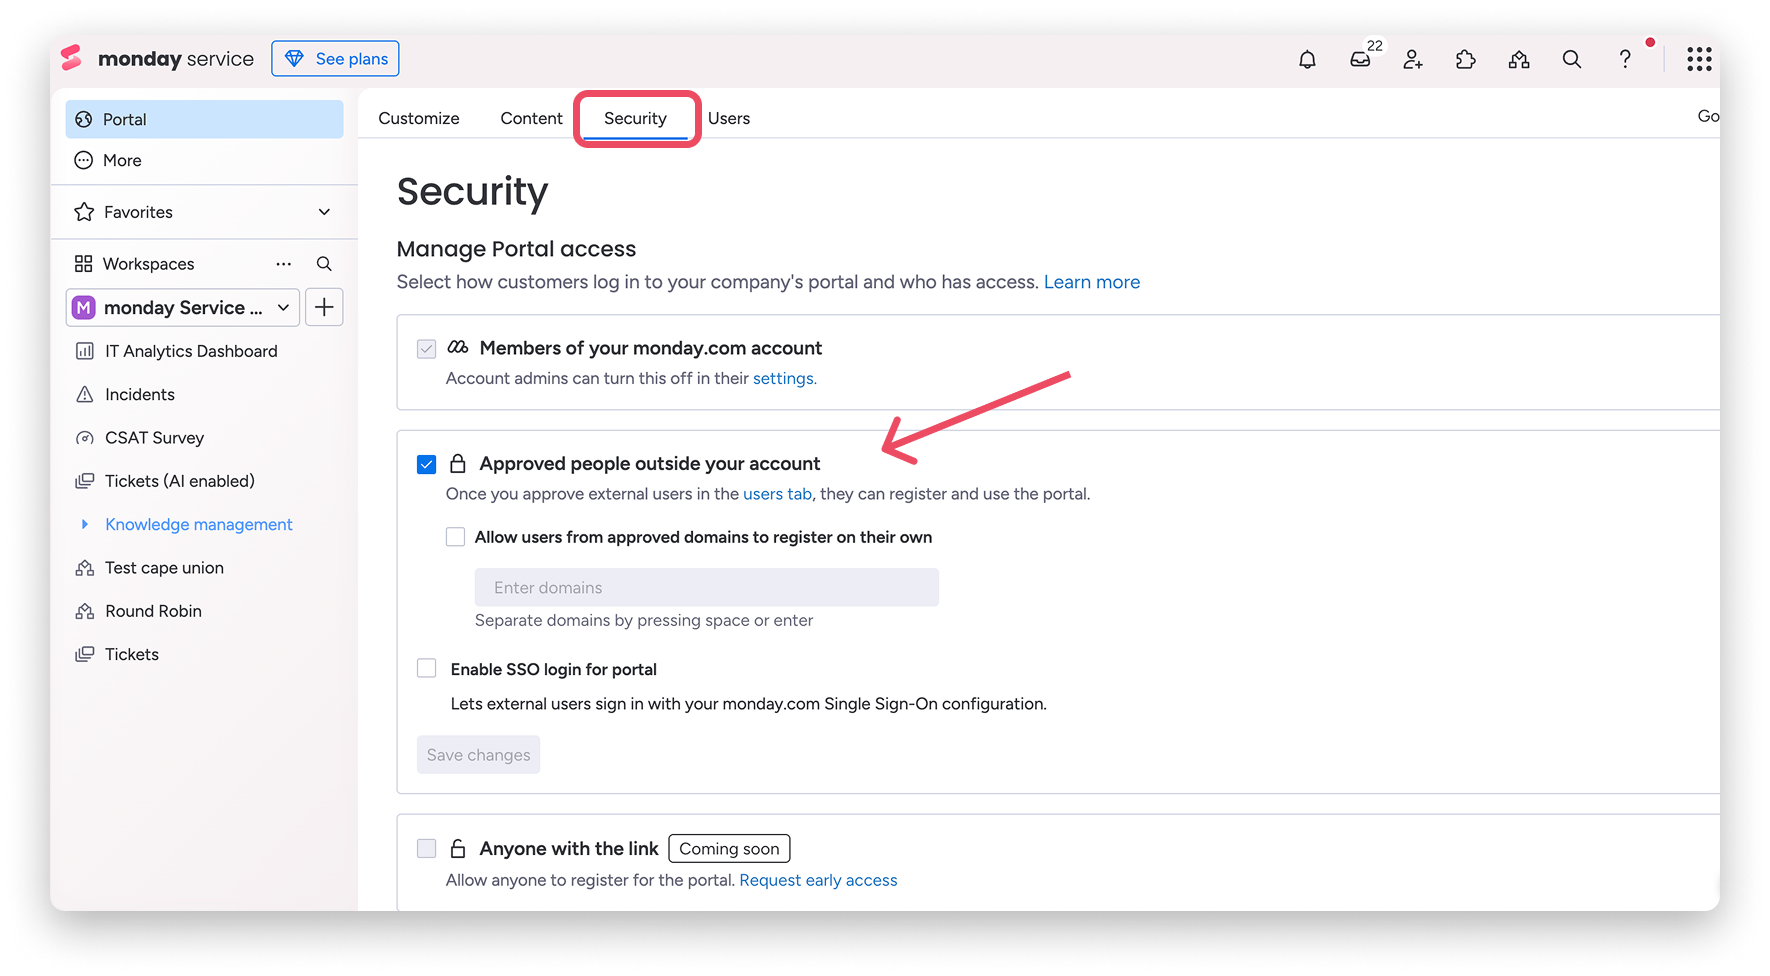The height and width of the screenshot is (976, 1770).
Task: Click the search magnifier in top bar
Action: click(1572, 59)
